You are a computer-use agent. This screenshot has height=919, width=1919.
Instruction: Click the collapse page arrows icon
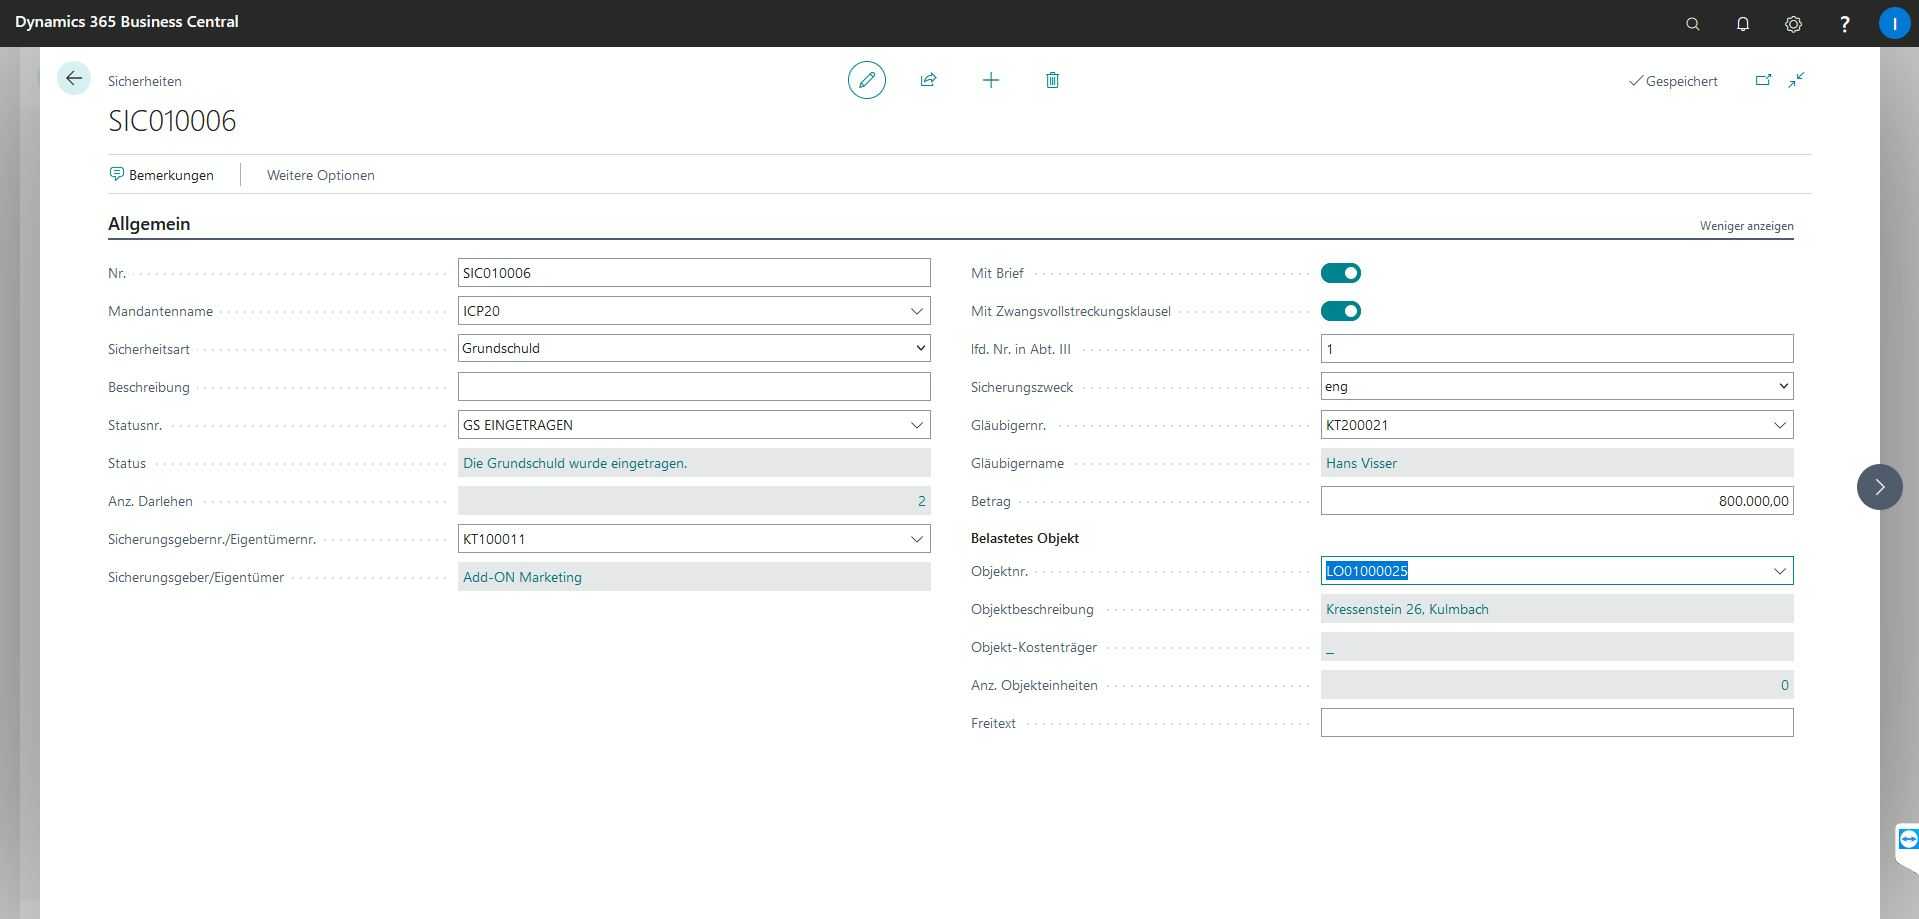tap(1797, 80)
